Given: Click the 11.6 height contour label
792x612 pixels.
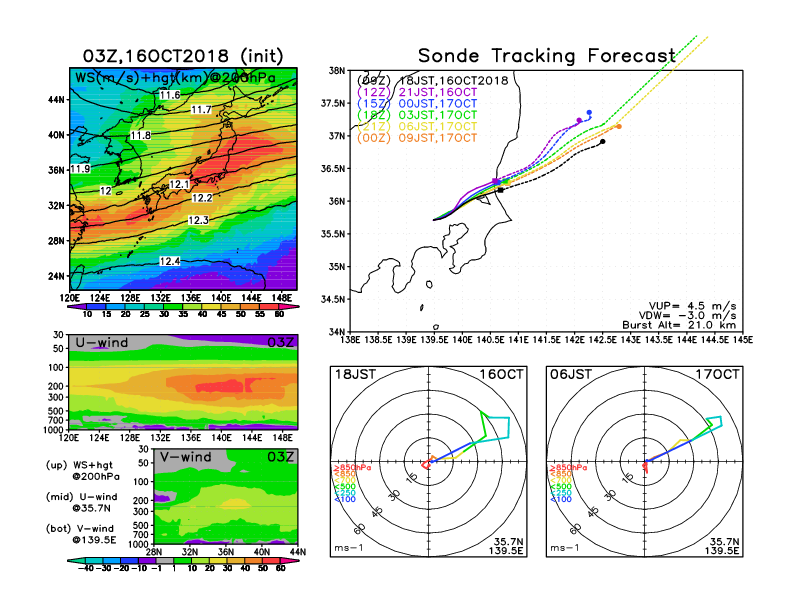Looking at the screenshot, I should 170,95.
